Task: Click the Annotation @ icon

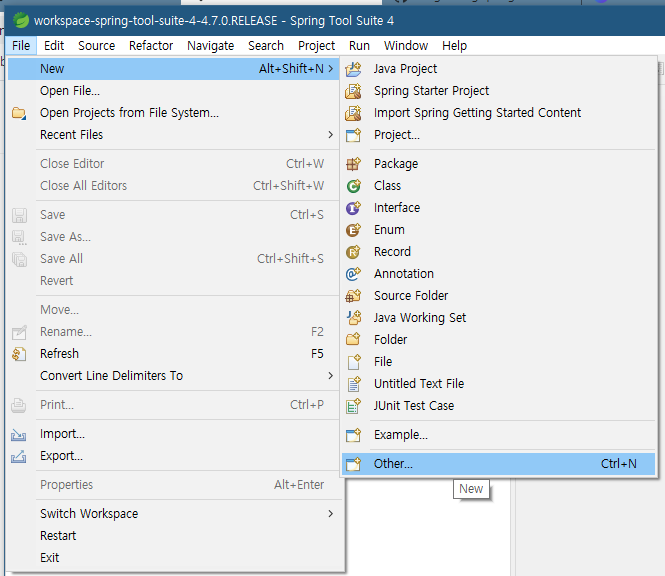Action: point(353,274)
